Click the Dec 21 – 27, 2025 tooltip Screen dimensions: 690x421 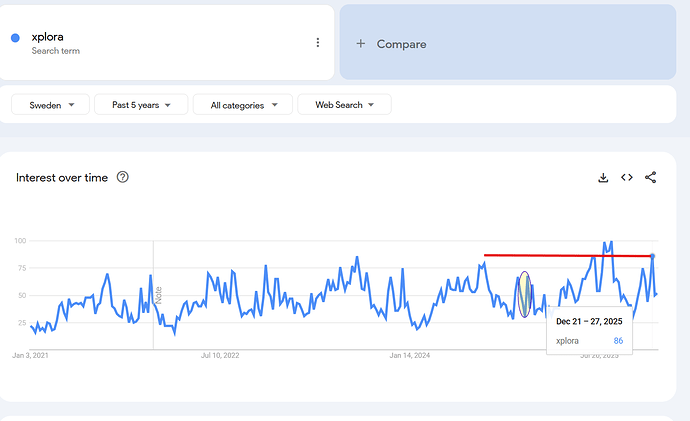590,330
